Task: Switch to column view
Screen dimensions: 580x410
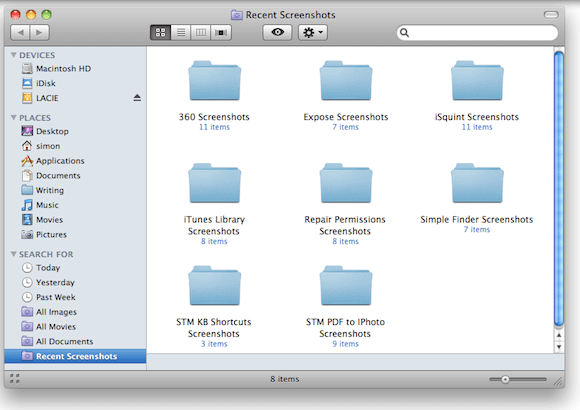Action: 201,33
